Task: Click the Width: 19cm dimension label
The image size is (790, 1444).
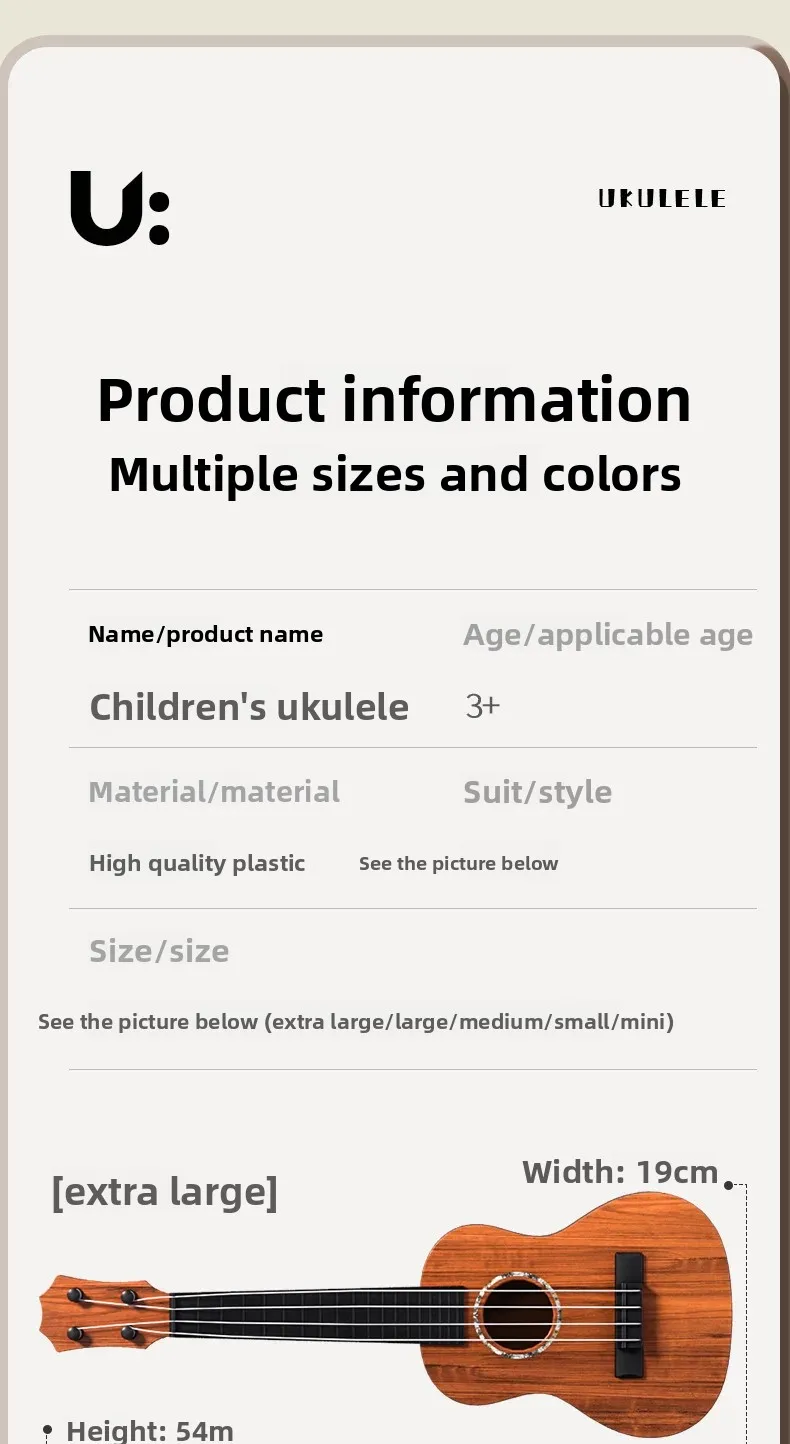Action: click(620, 1172)
